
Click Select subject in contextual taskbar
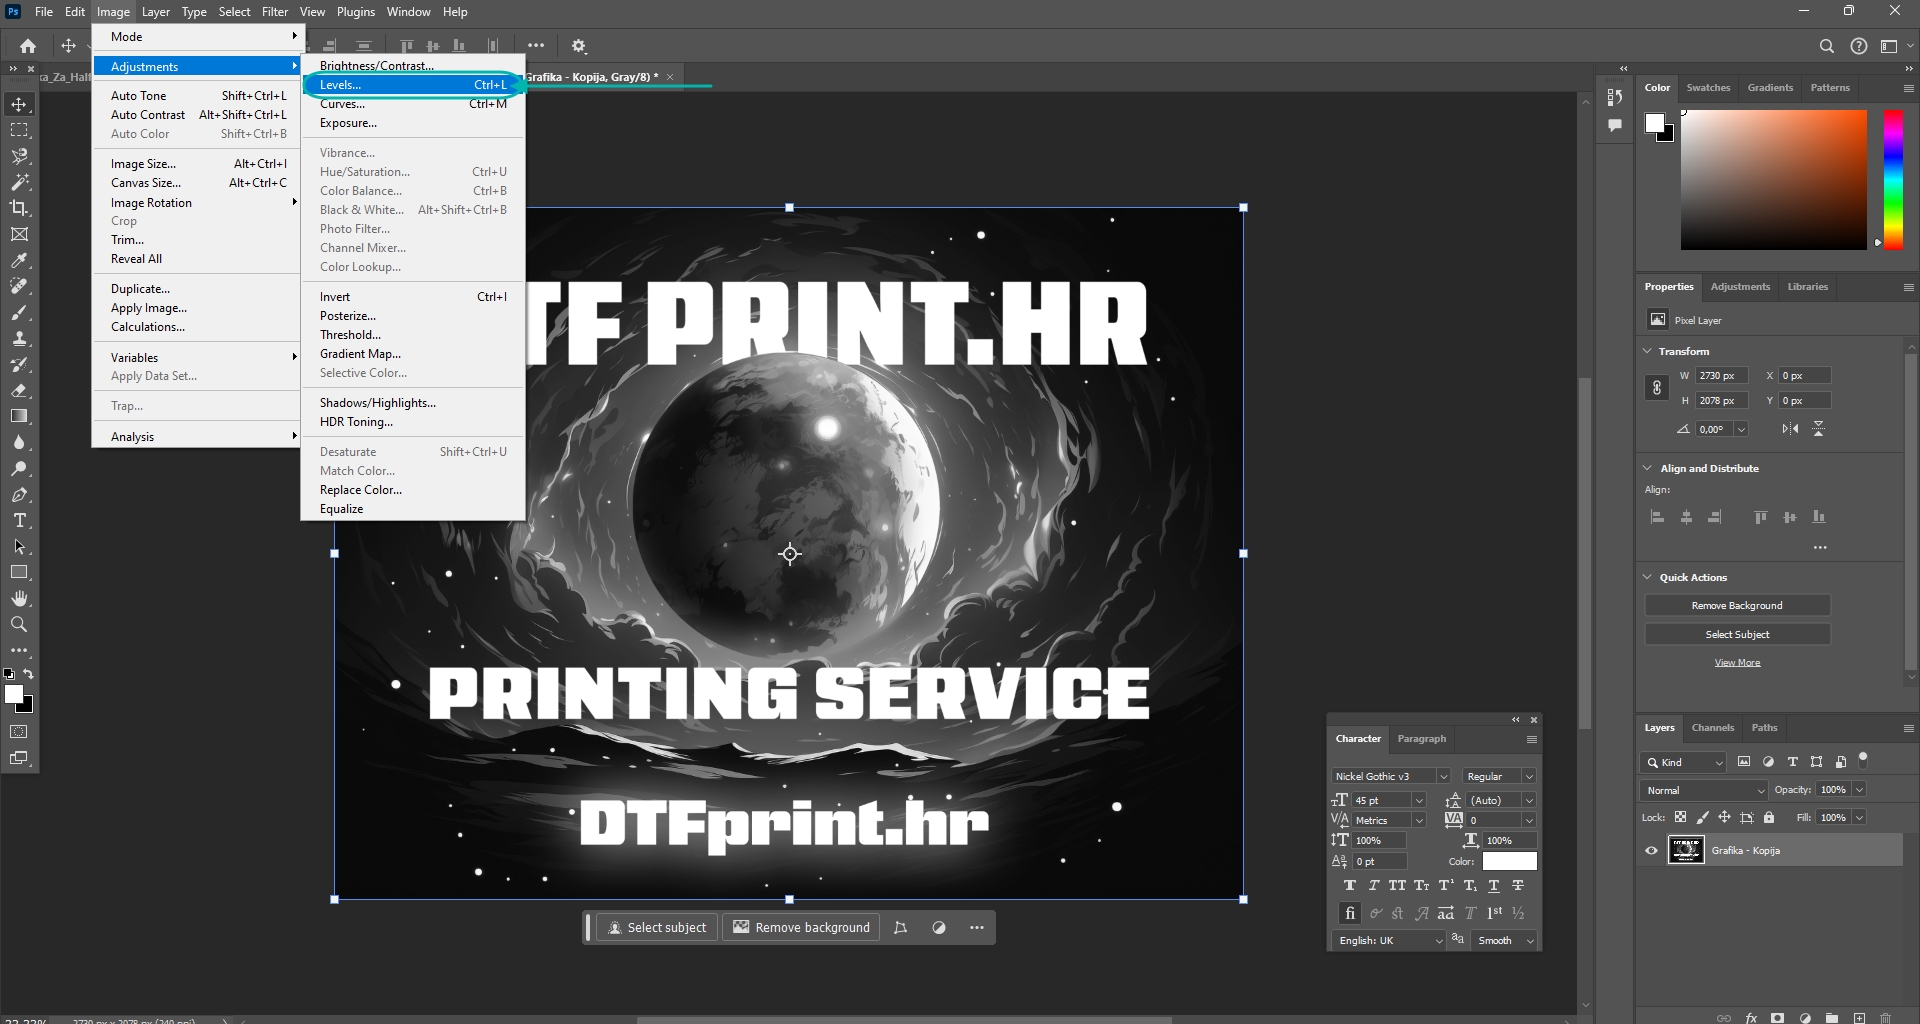pos(657,927)
